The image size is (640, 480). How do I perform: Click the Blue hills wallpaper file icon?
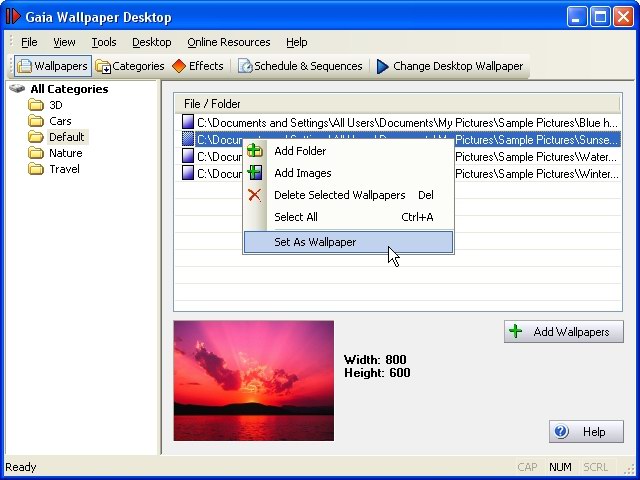(x=187, y=122)
